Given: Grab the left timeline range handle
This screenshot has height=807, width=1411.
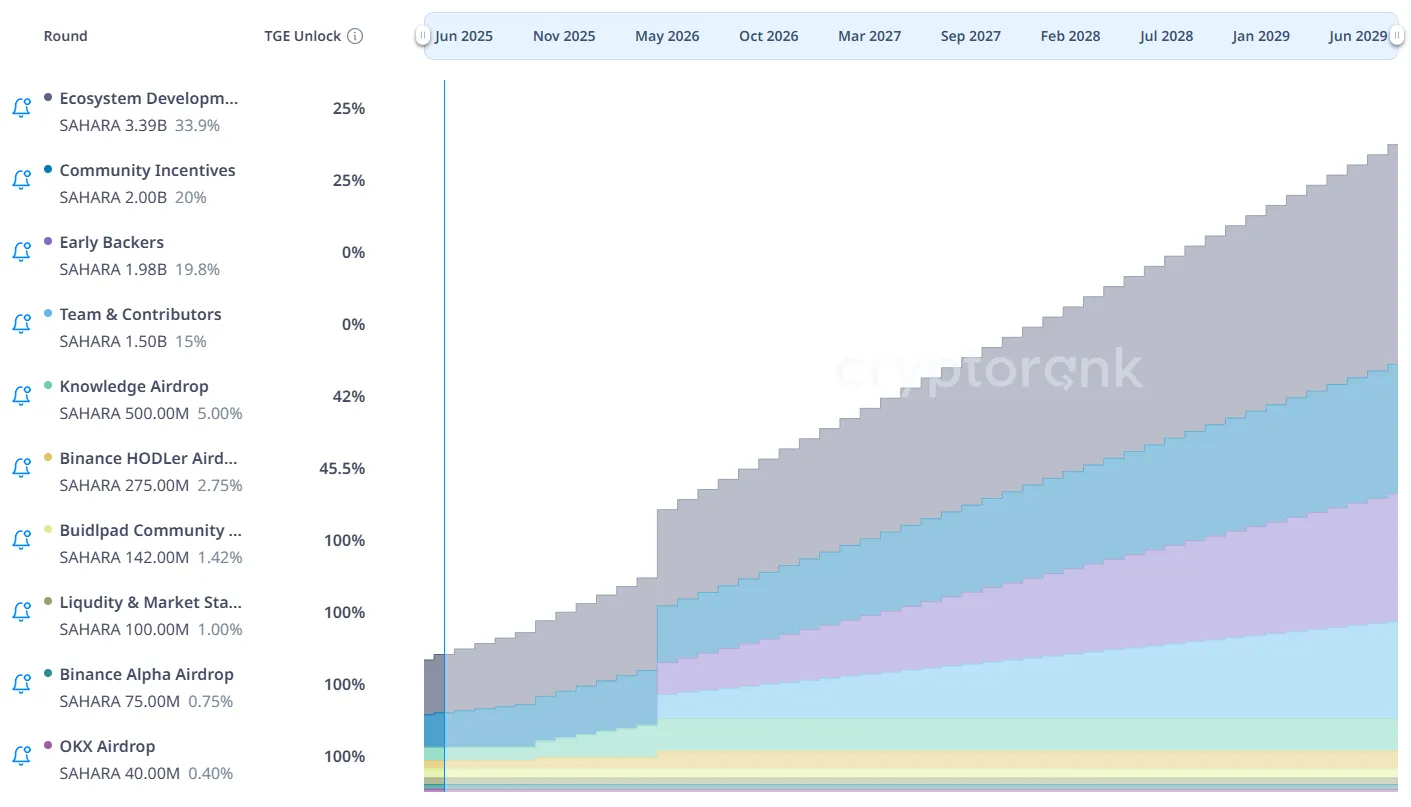Looking at the screenshot, I should coord(423,36).
